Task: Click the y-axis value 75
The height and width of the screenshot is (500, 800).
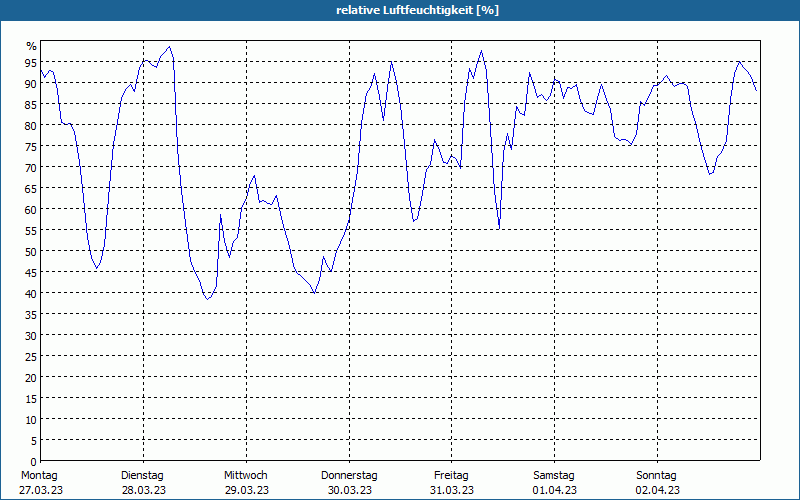Action: [31, 146]
